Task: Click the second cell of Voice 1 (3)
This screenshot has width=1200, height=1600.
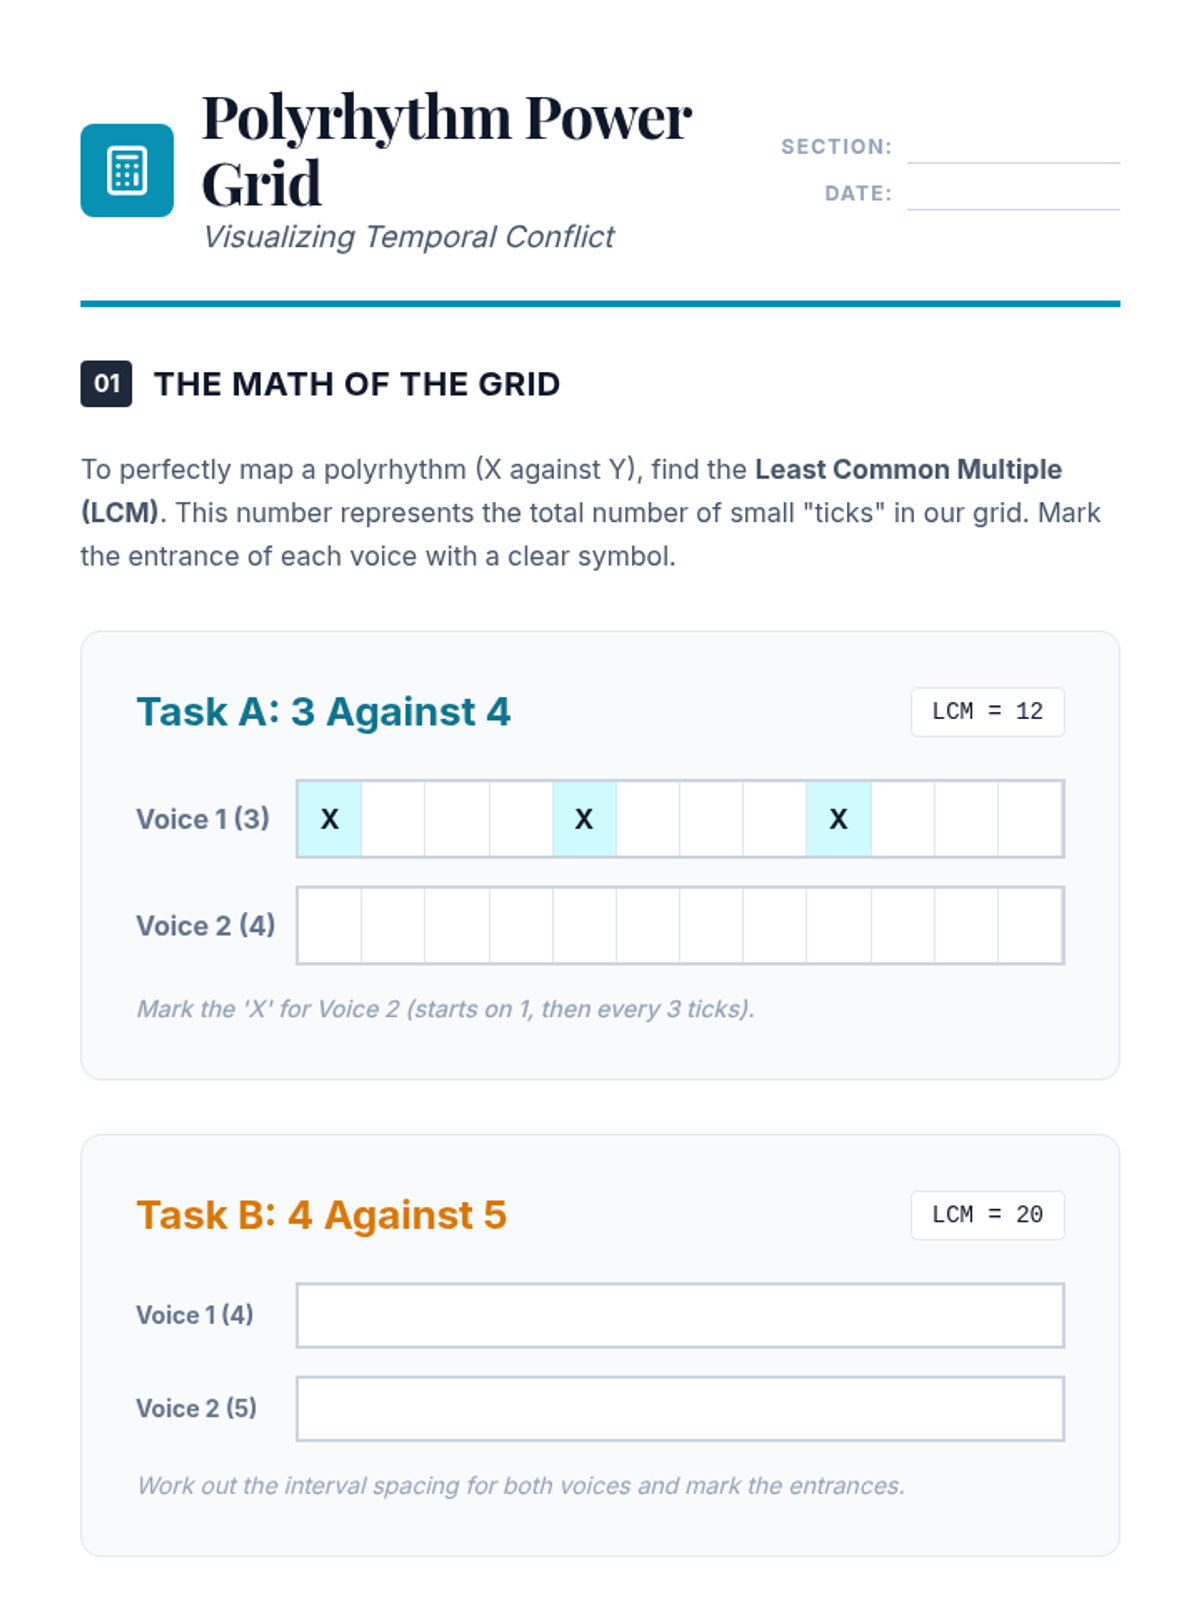Action: (x=393, y=819)
